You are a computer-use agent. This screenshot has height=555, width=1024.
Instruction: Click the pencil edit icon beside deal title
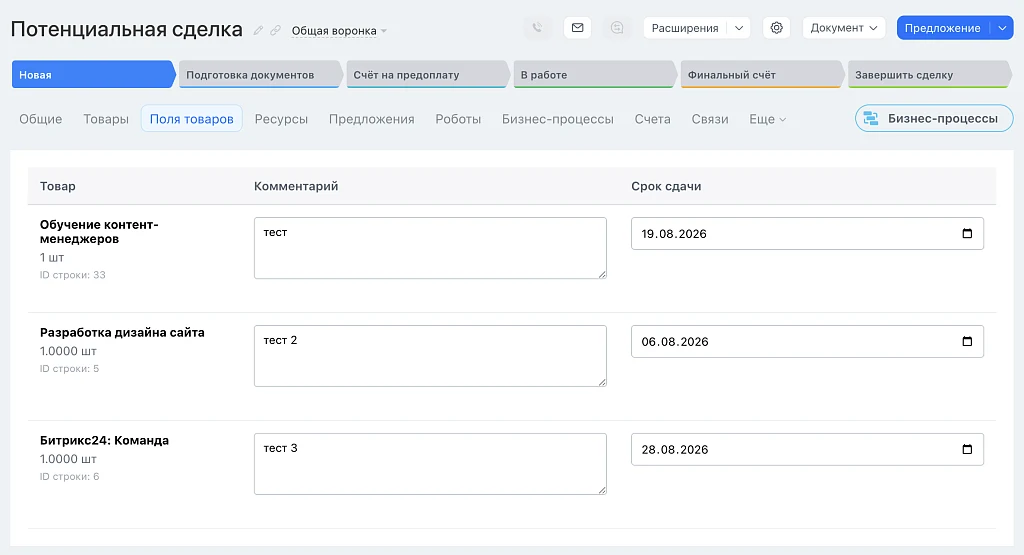tap(259, 30)
